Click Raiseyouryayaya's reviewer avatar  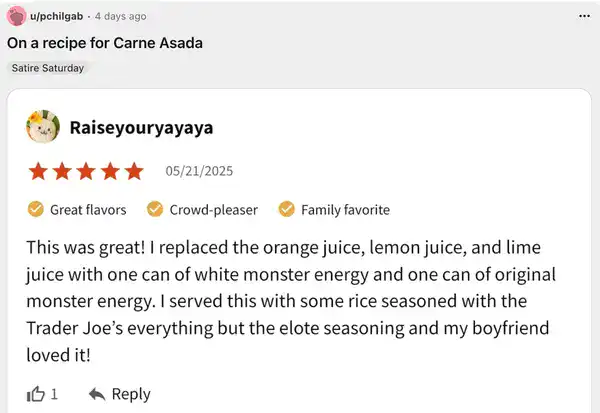(x=45, y=128)
